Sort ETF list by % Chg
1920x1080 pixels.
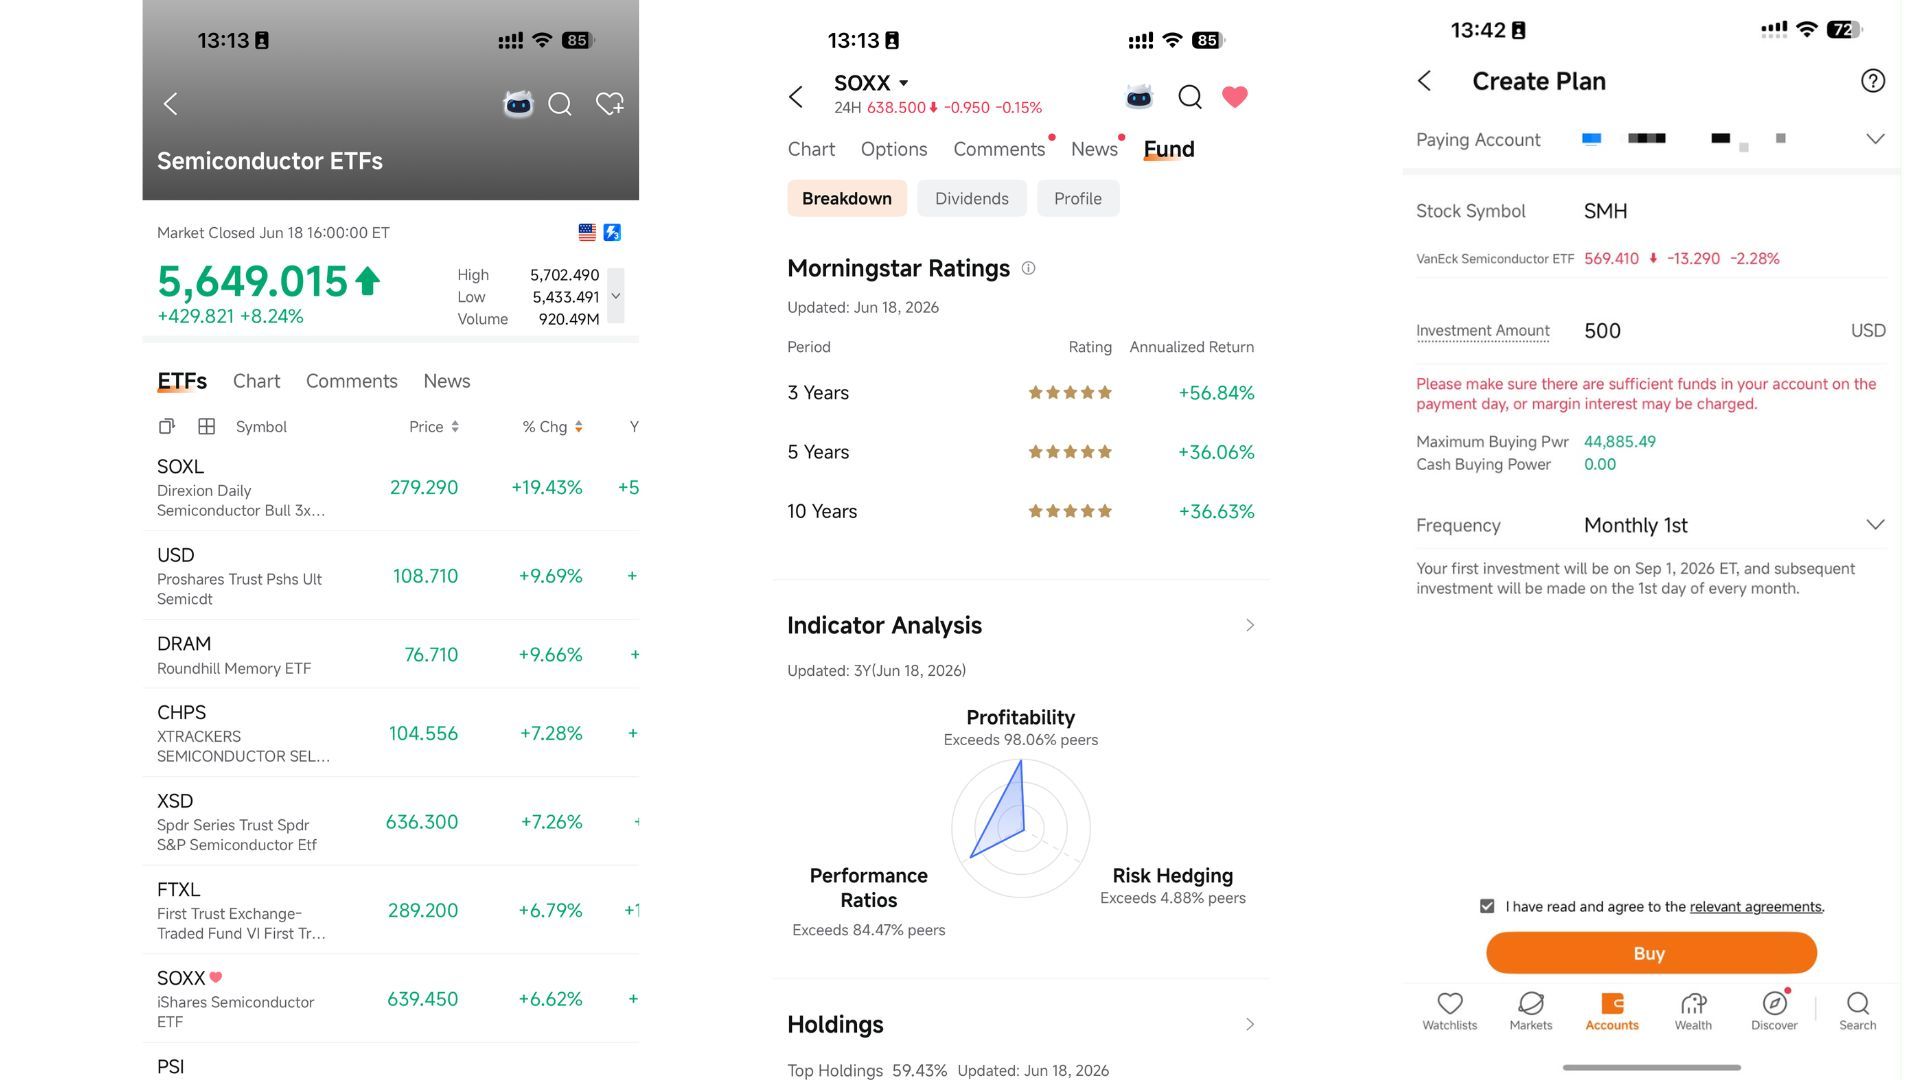tap(552, 427)
